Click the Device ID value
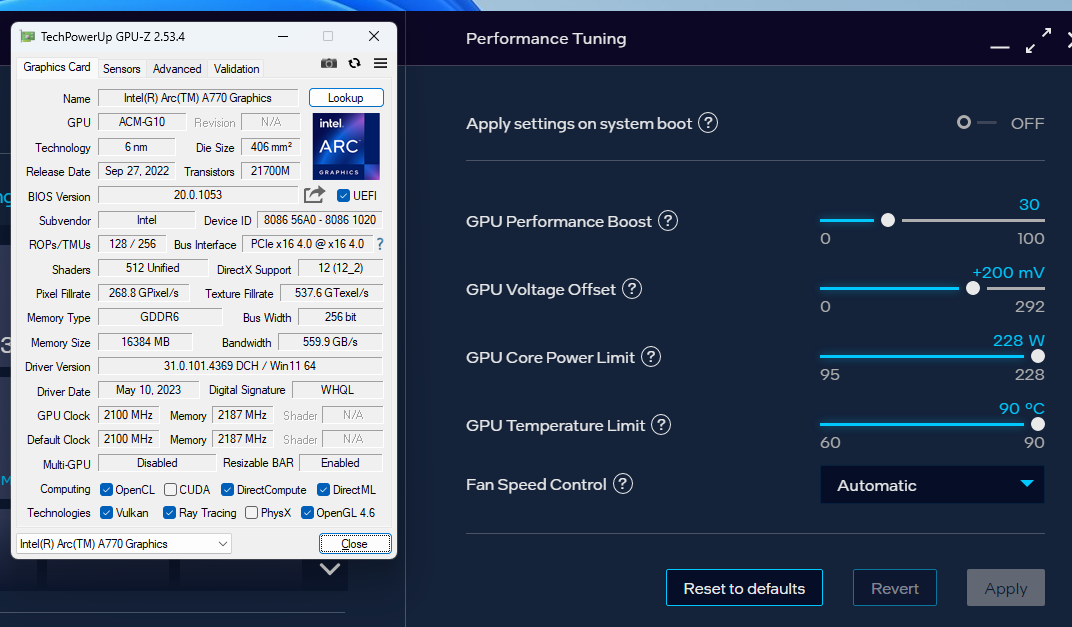The width and height of the screenshot is (1072, 627). [320, 220]
